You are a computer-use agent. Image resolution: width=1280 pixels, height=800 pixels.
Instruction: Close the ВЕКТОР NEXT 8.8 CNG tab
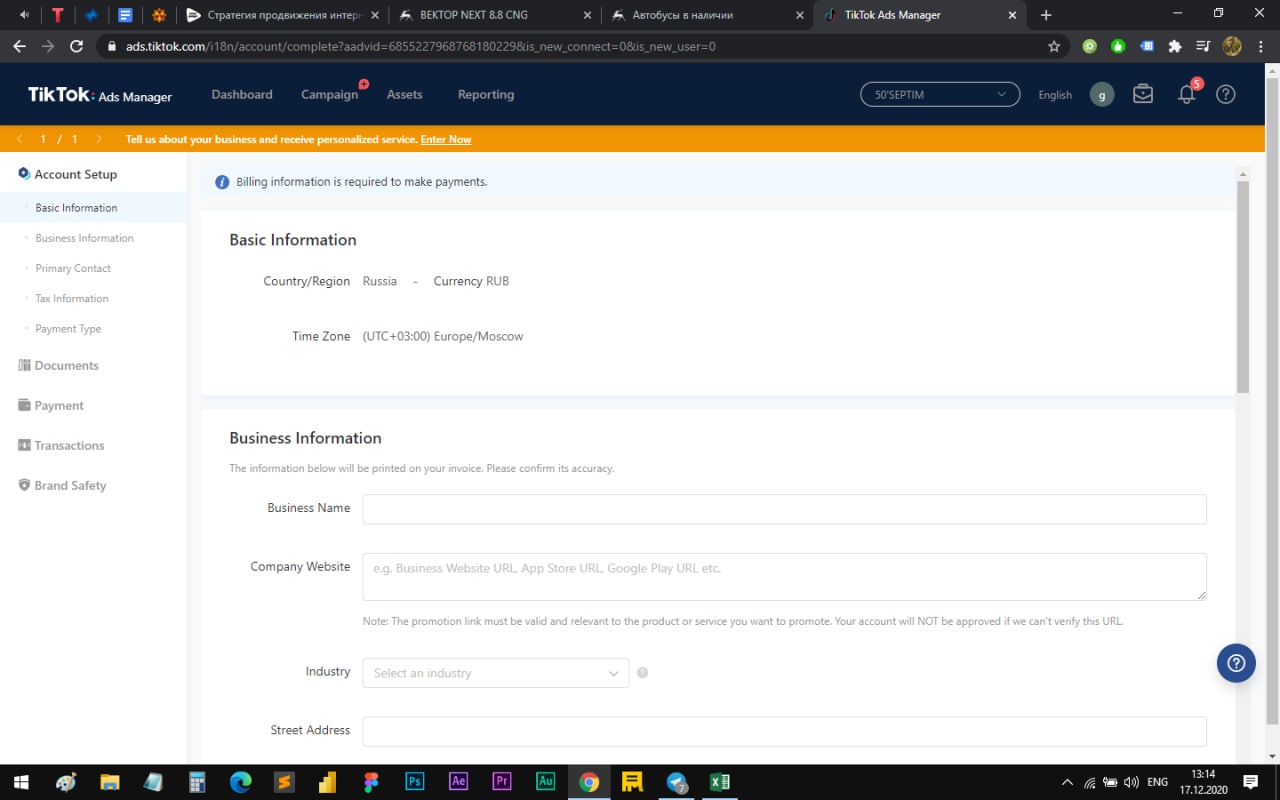point(585,15)
